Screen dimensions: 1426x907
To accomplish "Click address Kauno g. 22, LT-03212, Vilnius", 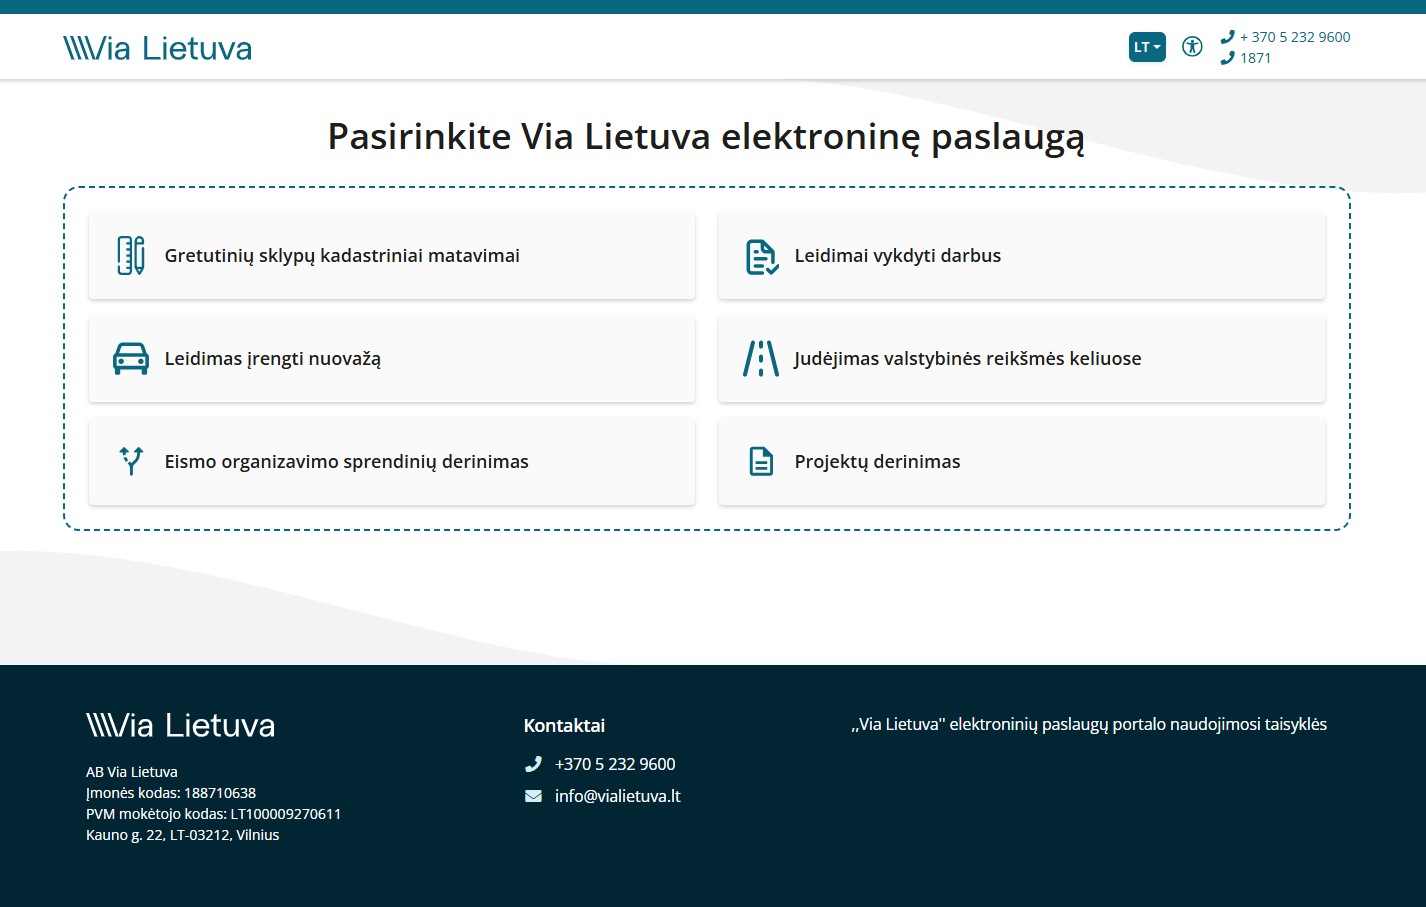I will [183, 835].
